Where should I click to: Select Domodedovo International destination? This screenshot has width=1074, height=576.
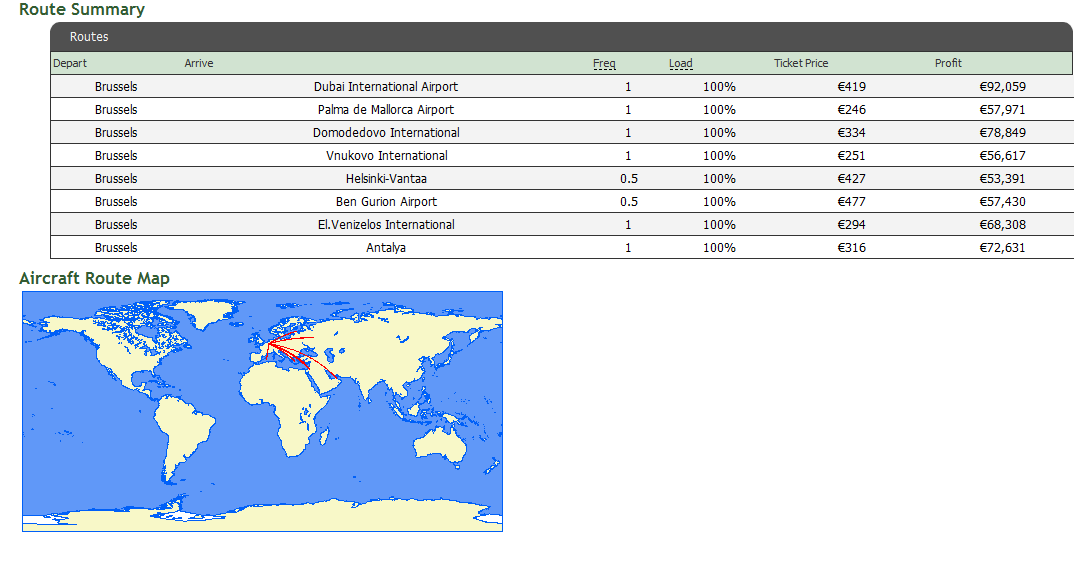coord(386,132)
